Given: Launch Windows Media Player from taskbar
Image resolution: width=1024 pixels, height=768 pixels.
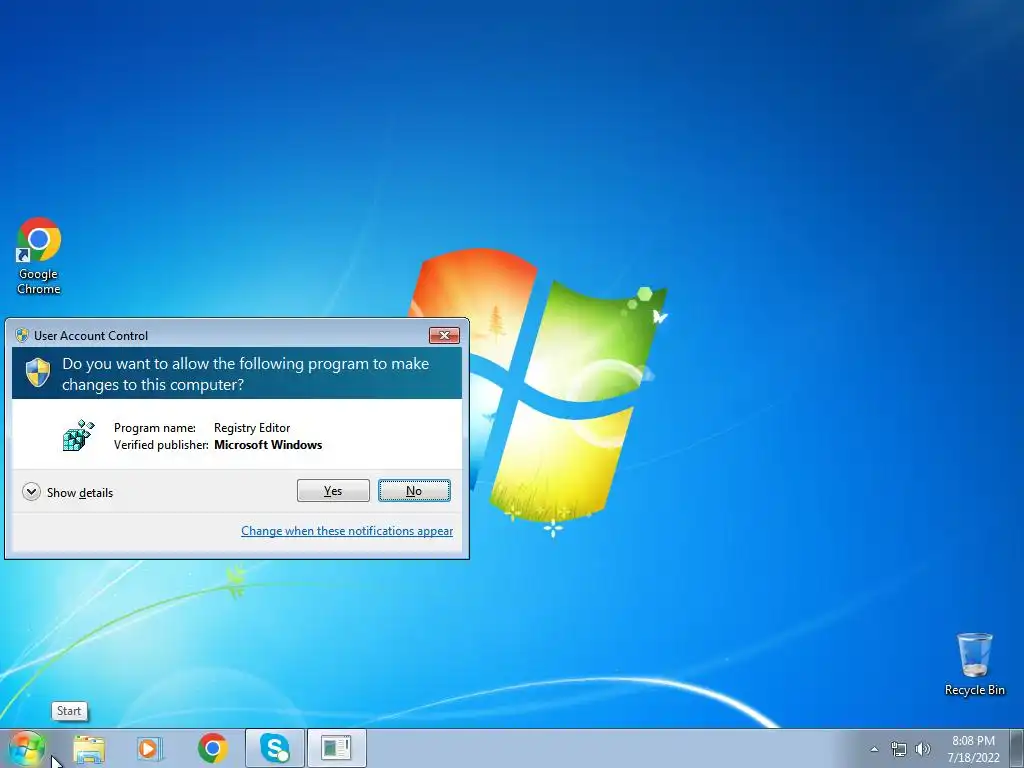Looking at the screenshot, I should tap(150, 748).
